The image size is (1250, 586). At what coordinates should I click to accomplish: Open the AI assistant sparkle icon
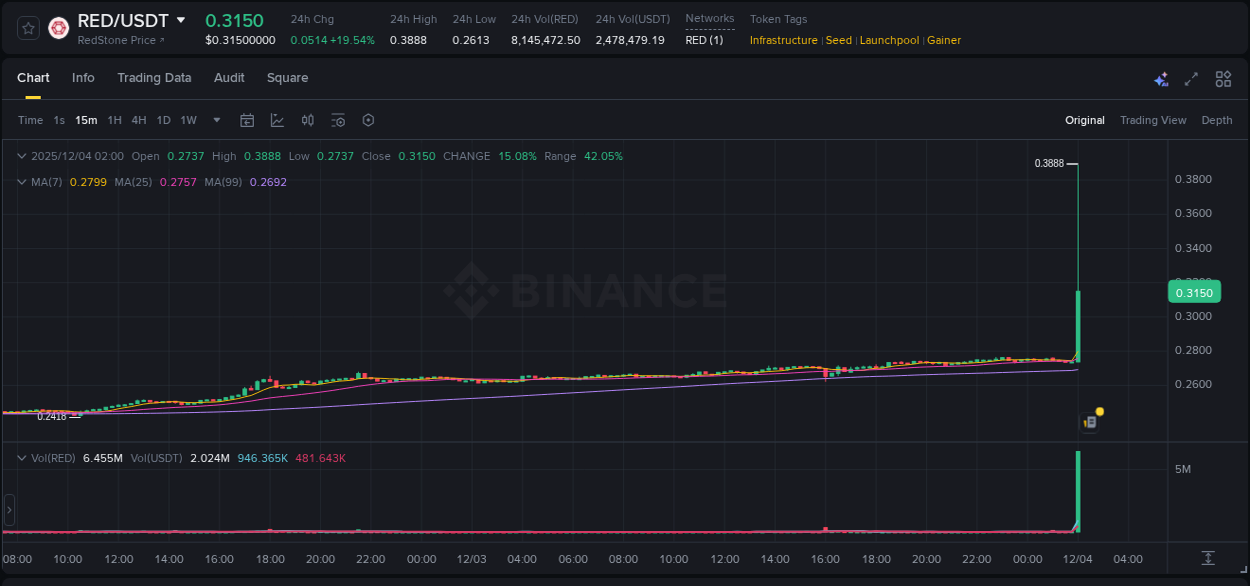point(1160,78)
